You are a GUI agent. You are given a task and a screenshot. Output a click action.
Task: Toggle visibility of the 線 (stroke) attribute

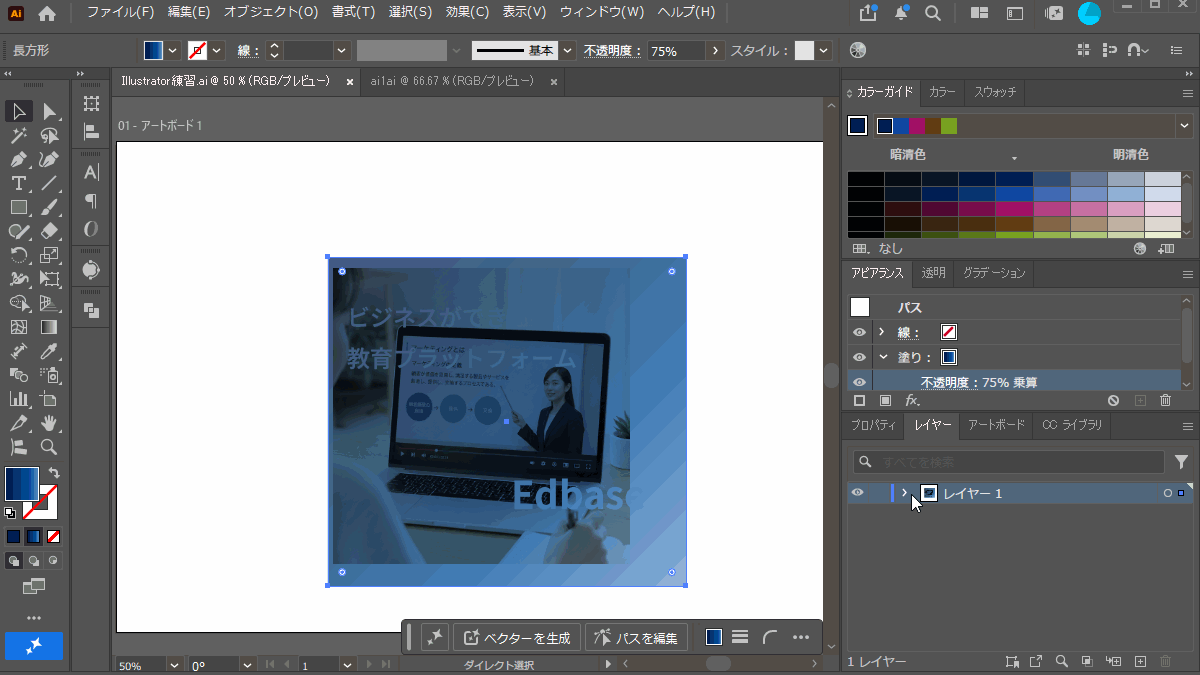point(859,332)
